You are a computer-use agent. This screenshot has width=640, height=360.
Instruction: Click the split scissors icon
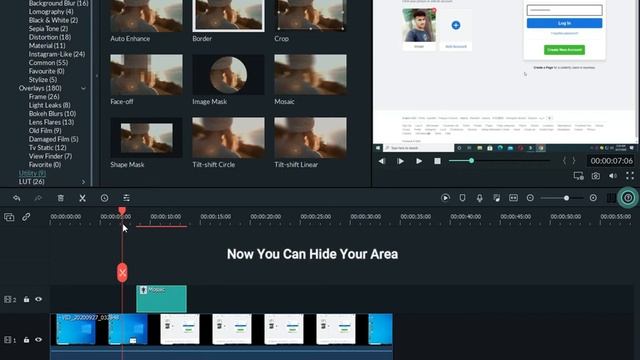[x=82, y=198]
